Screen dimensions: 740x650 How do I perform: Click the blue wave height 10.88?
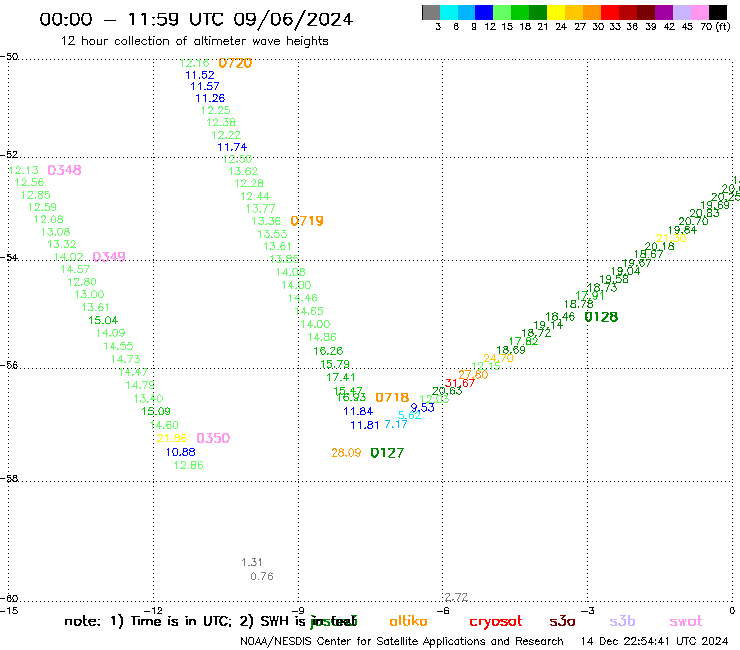click(180, 452)
